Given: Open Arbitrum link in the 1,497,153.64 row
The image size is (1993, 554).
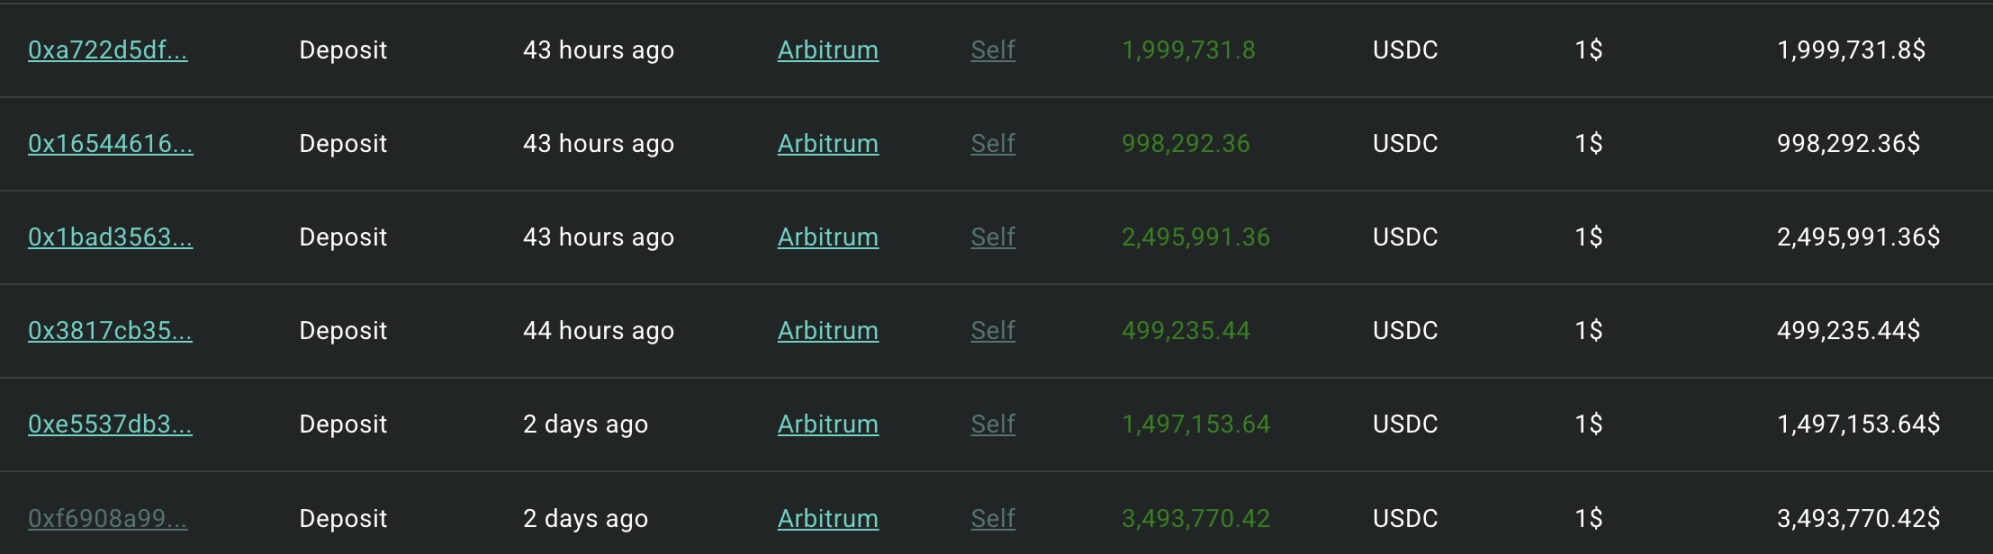Looking at the screenshot, I should tap(828, 424).
